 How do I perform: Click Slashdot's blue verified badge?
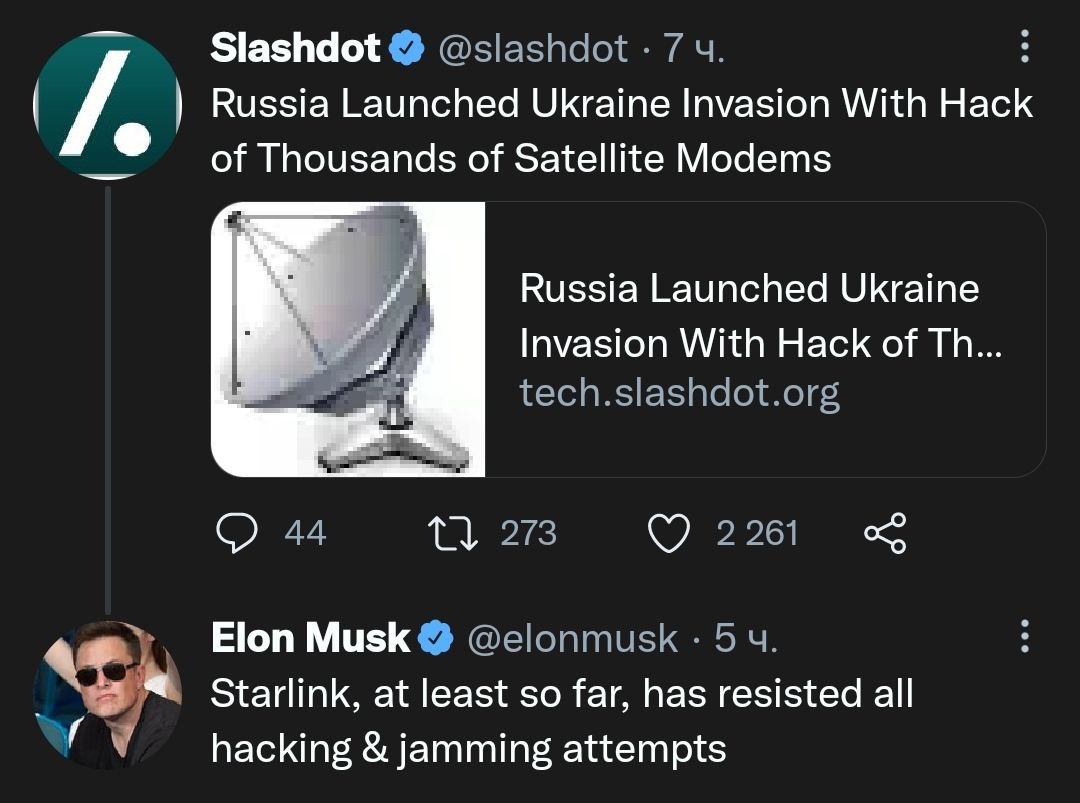(x=406, y=48)
